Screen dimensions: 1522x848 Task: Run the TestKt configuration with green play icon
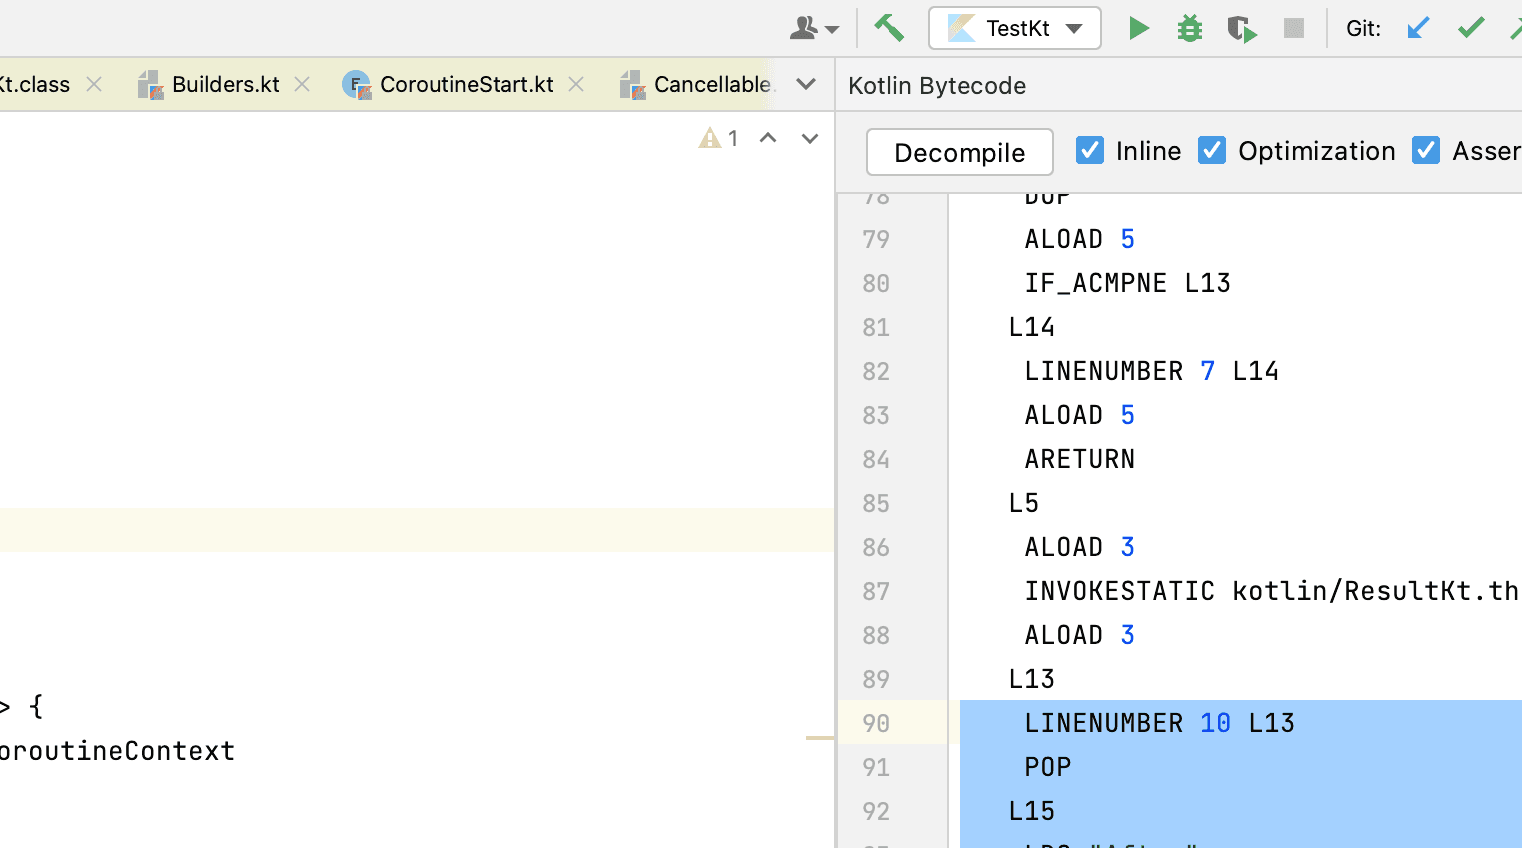(x=1139, y=28)
